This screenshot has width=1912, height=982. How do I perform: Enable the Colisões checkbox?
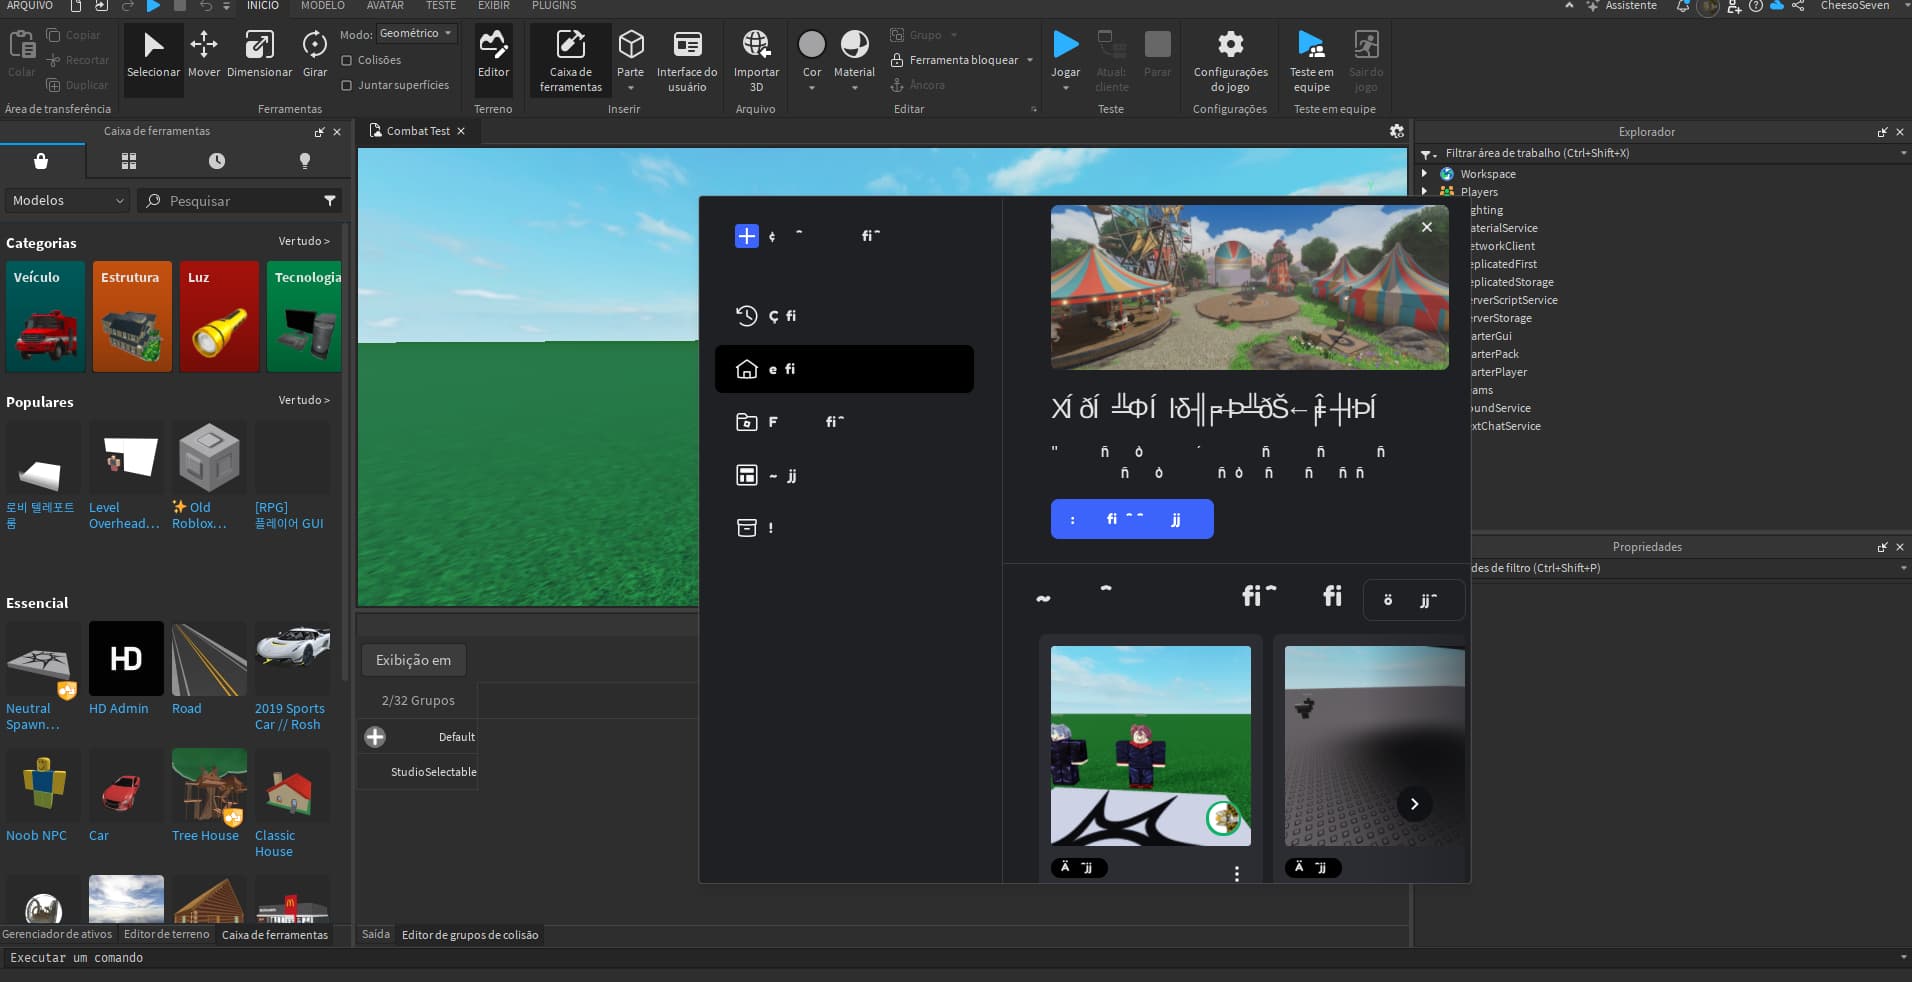345,60
